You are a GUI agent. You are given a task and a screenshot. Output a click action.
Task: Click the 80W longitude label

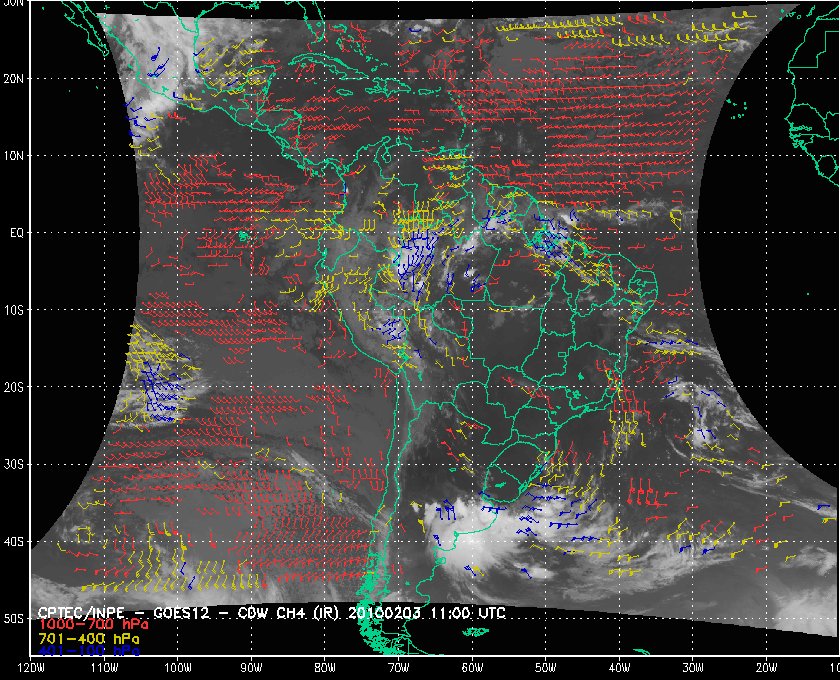pyautogui.click(x=325, y=668)
